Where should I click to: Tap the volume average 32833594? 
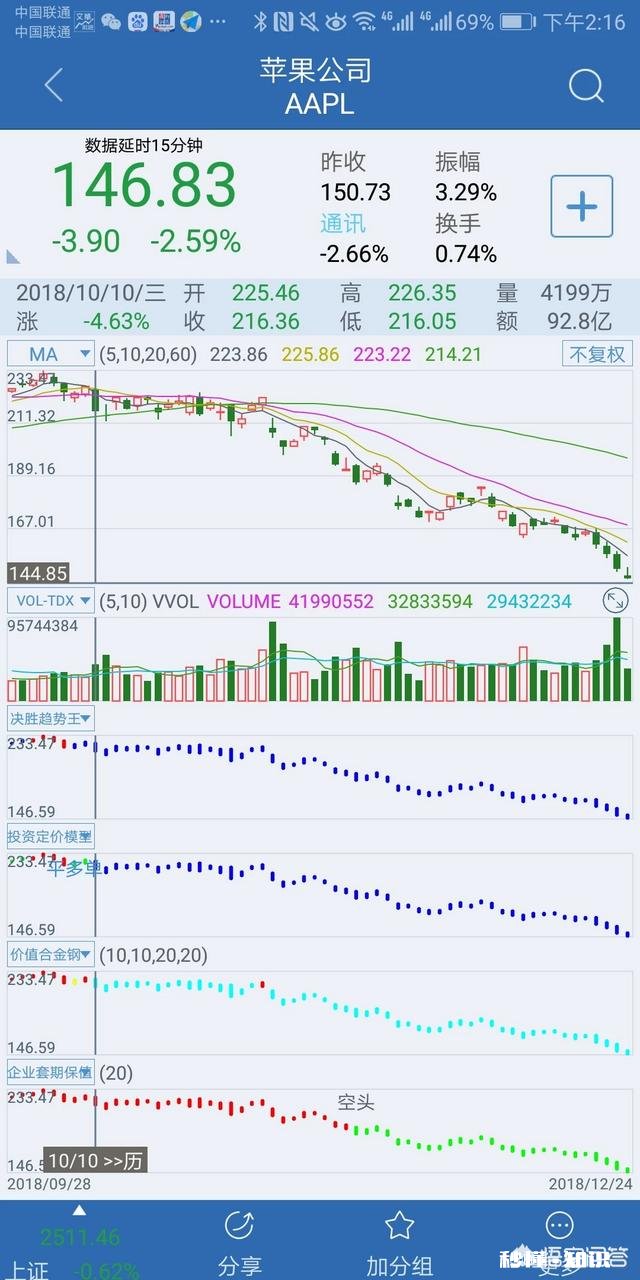[430, 601]
